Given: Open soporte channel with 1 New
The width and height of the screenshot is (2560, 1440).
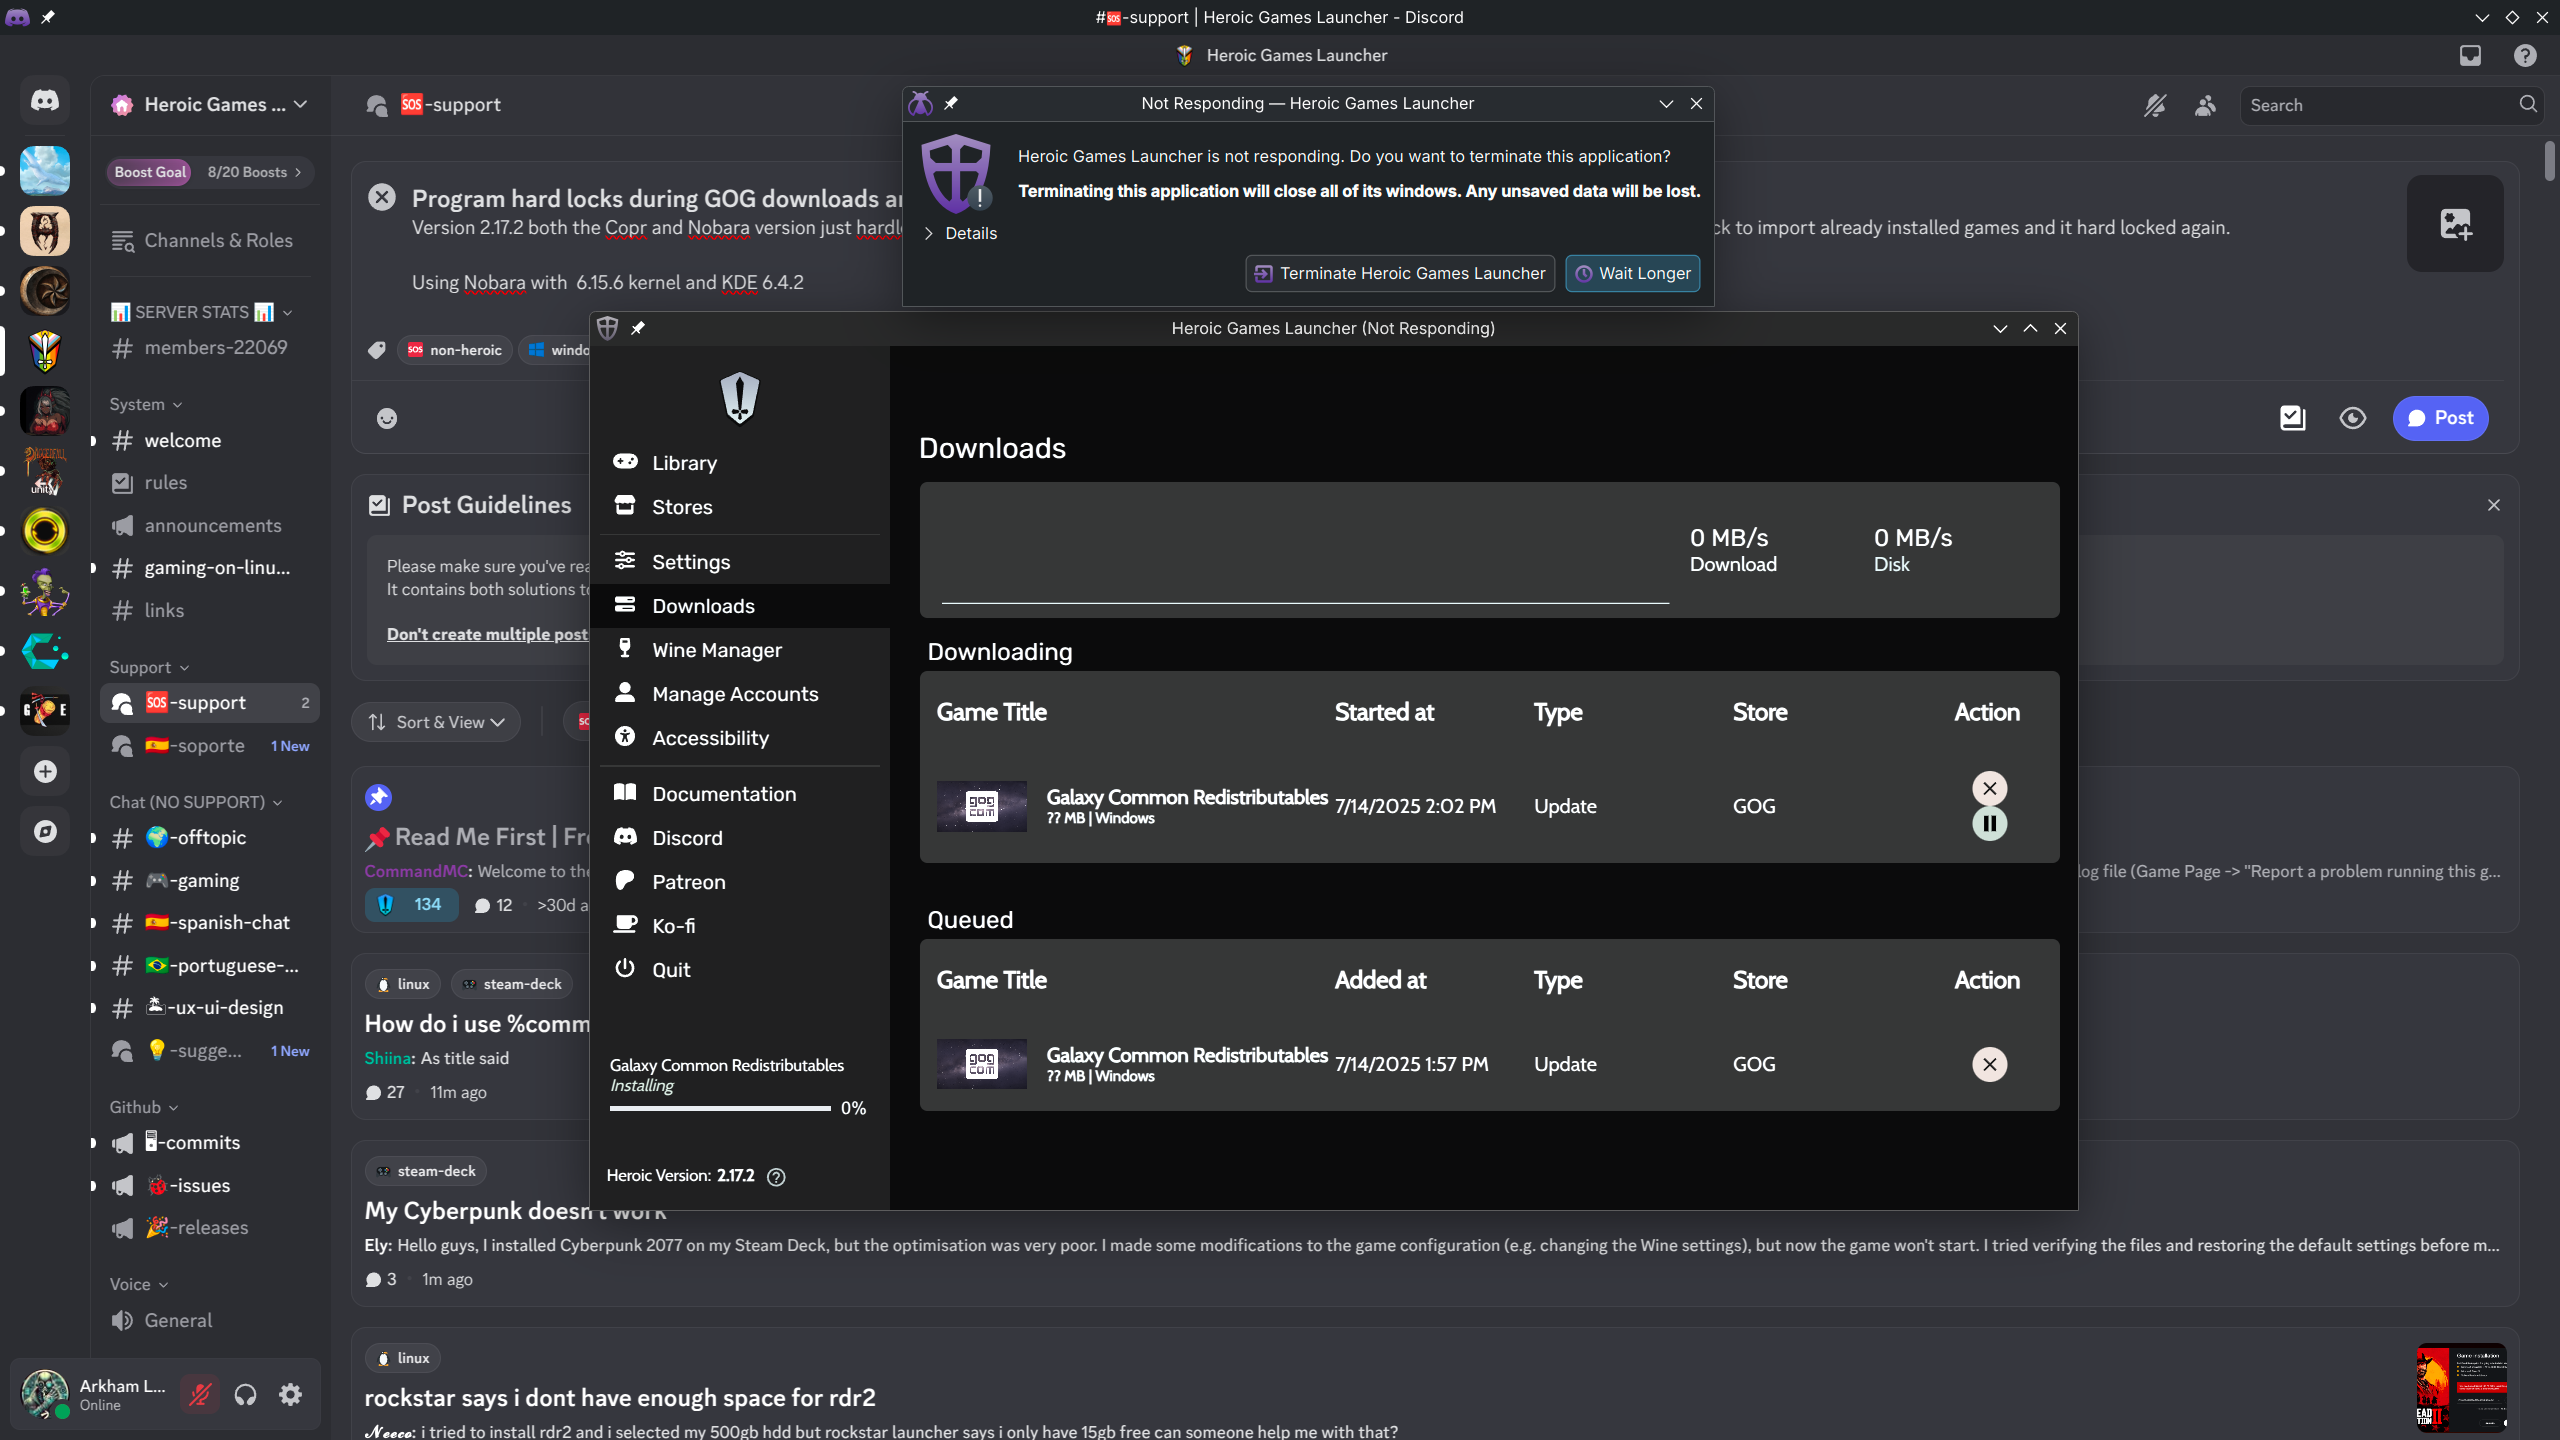Looking at the screenshot, I should [x=209, y=746].
